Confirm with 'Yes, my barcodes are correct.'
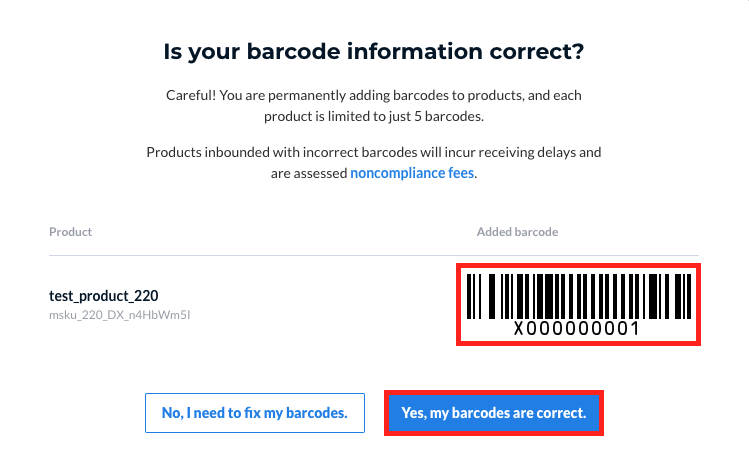Image resolution: width=749 pixels, height=471 pixels. [x=493, y=413]
